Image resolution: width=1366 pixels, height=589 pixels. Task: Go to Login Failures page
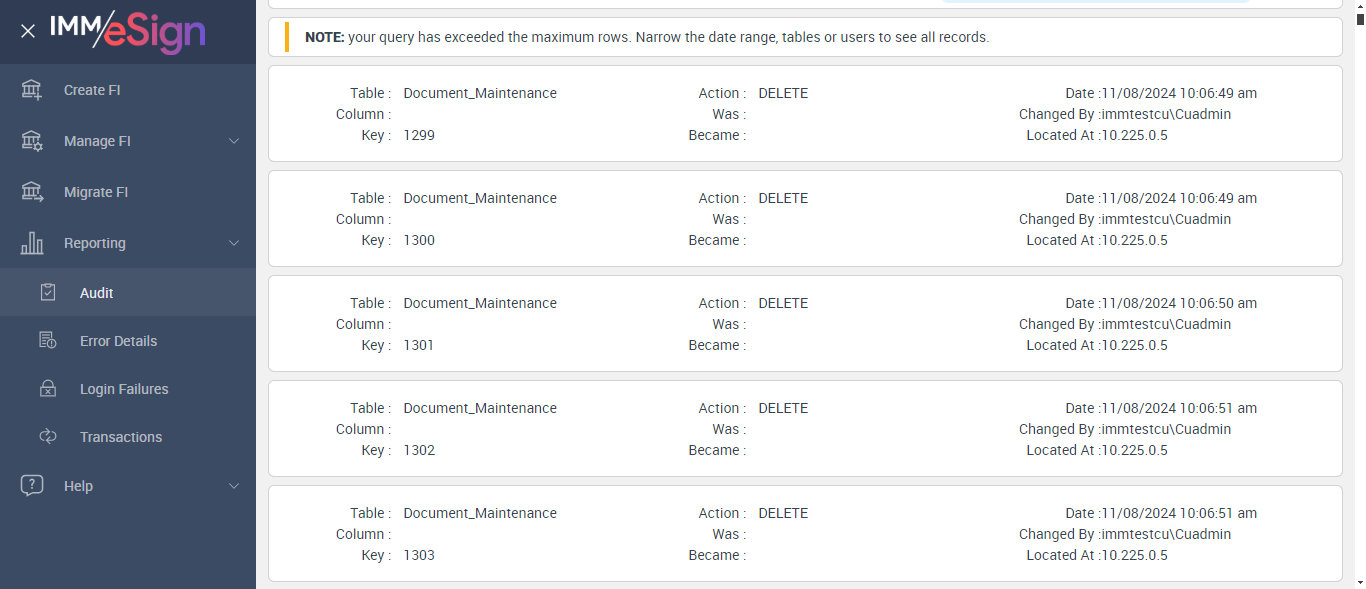coord(124,389)
